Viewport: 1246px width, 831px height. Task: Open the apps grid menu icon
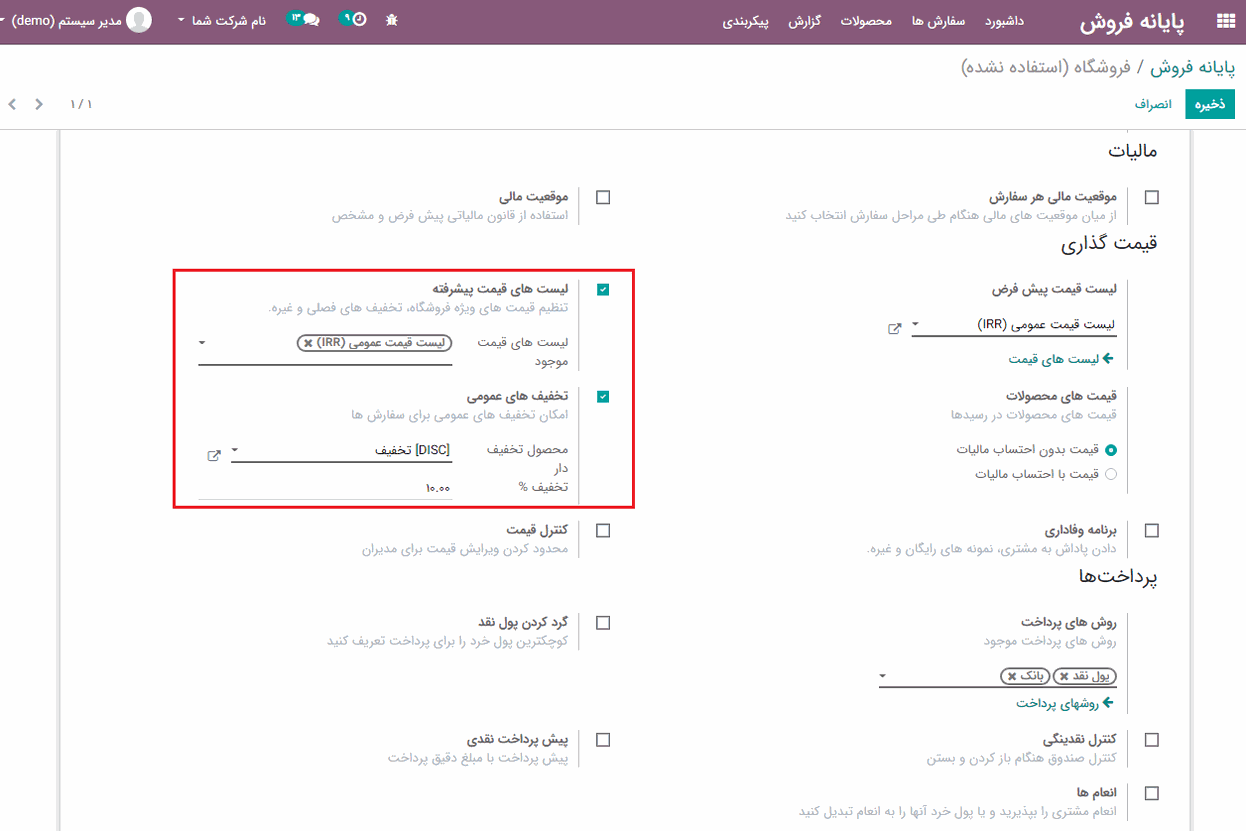[x=1225, y=22]
